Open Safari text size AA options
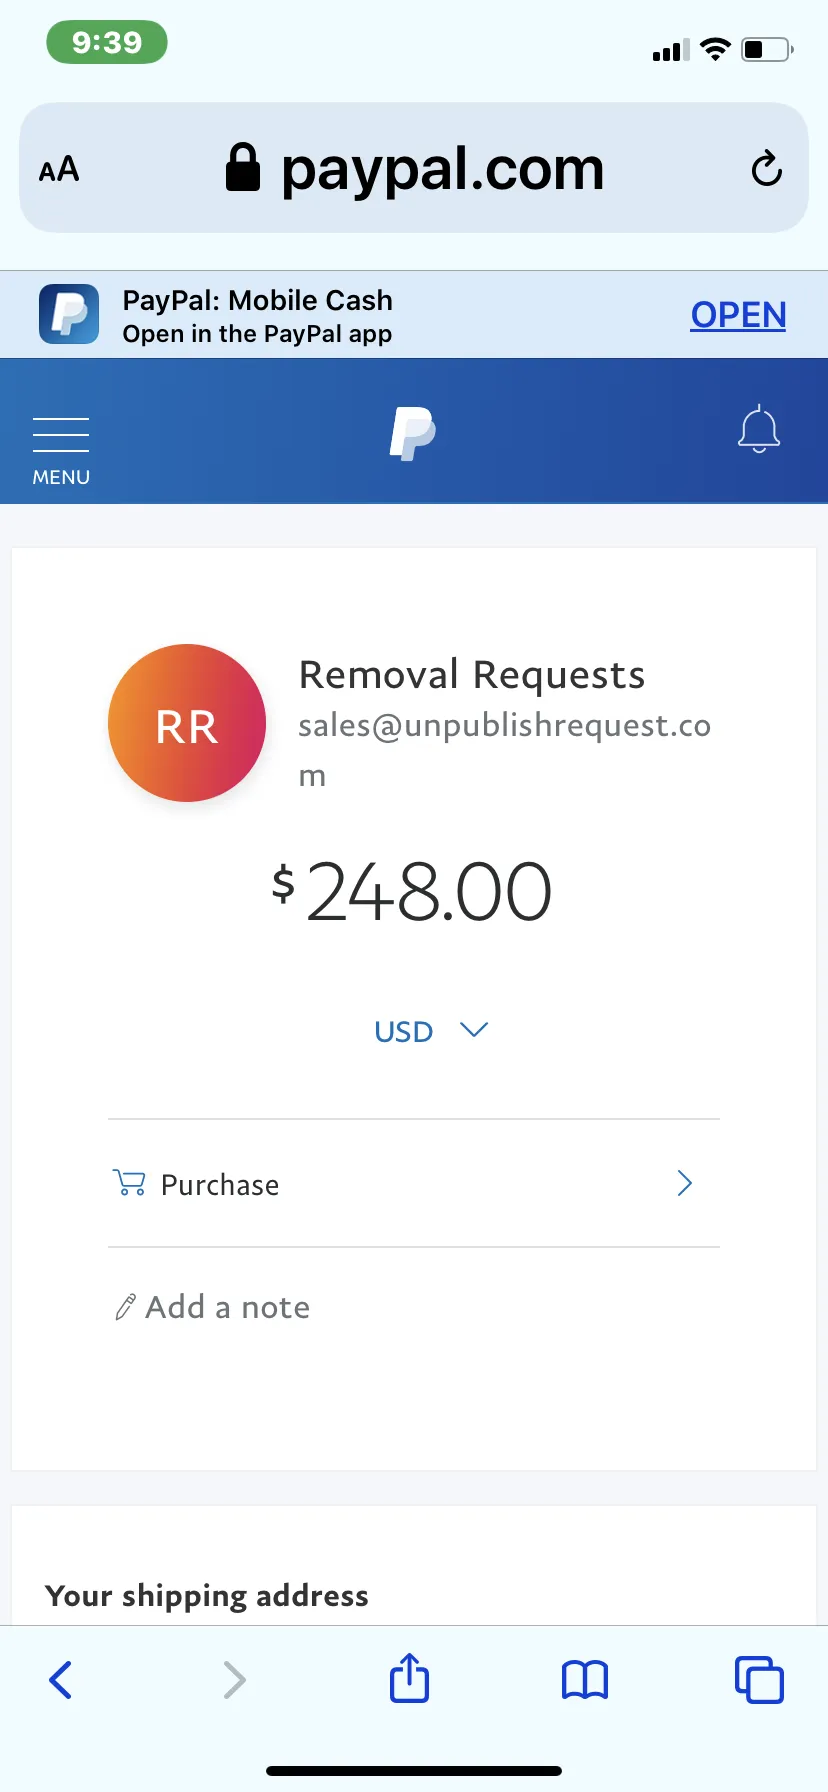Viewport: 828px width, 1792px height. point(59,169)
